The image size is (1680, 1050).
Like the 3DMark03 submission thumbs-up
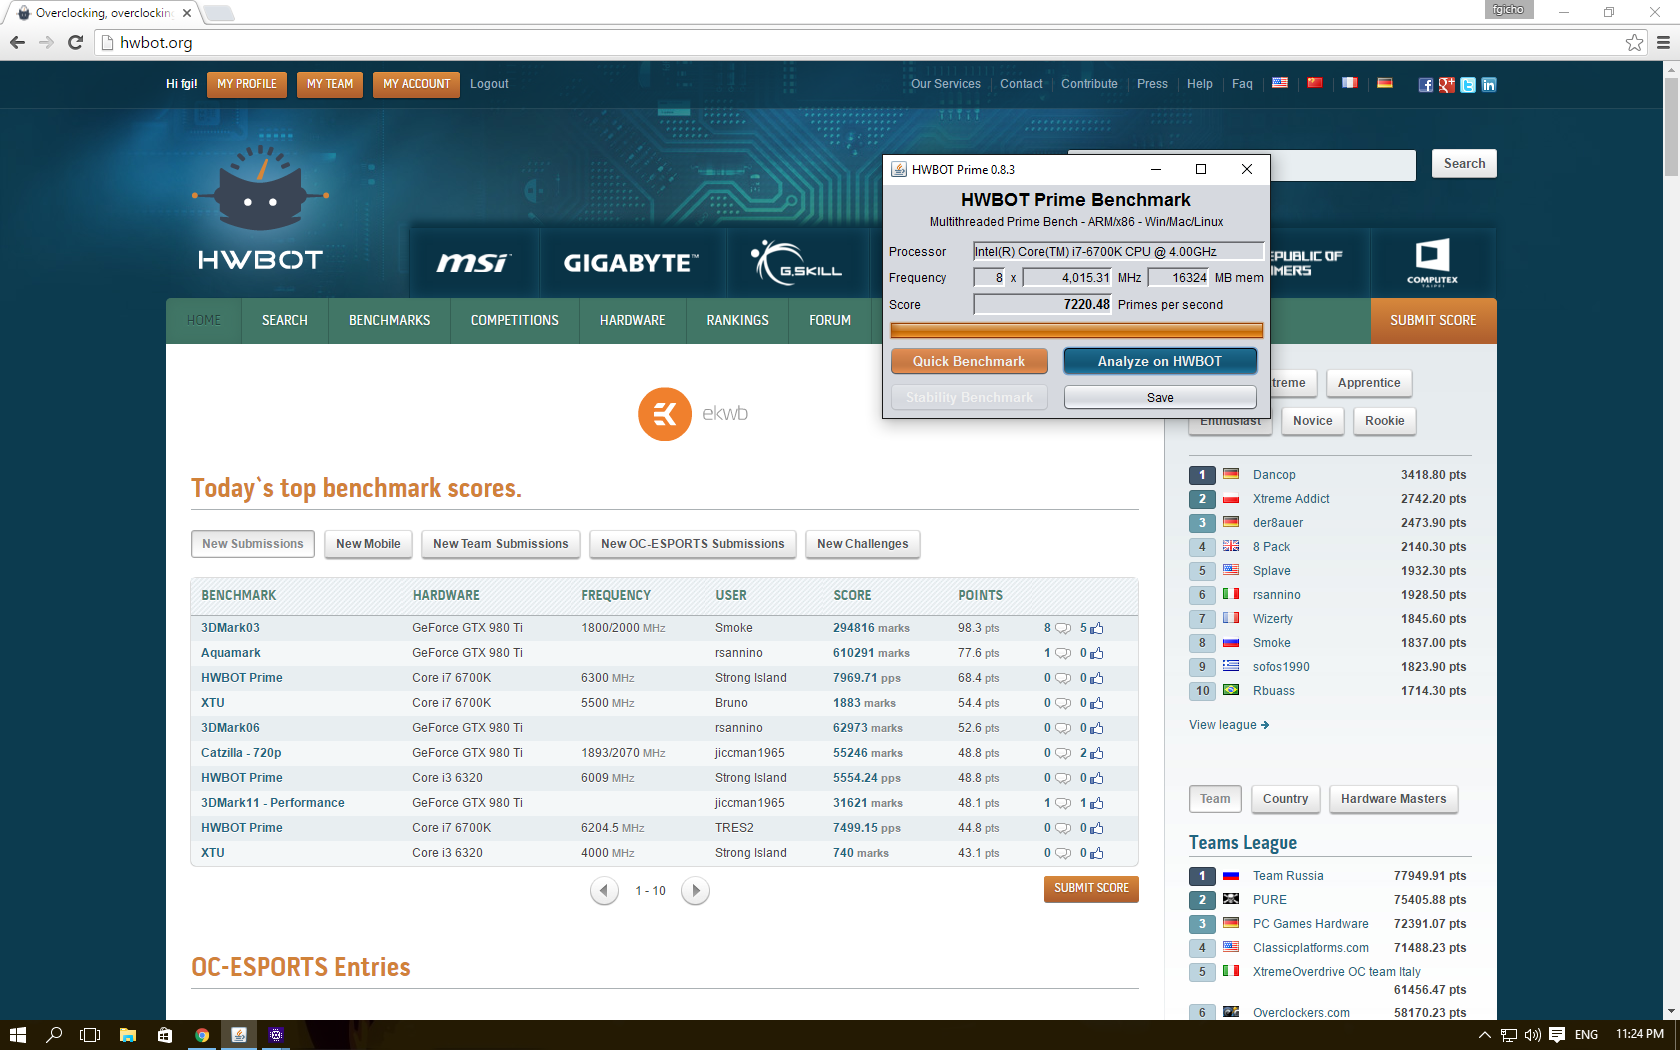1097,628
